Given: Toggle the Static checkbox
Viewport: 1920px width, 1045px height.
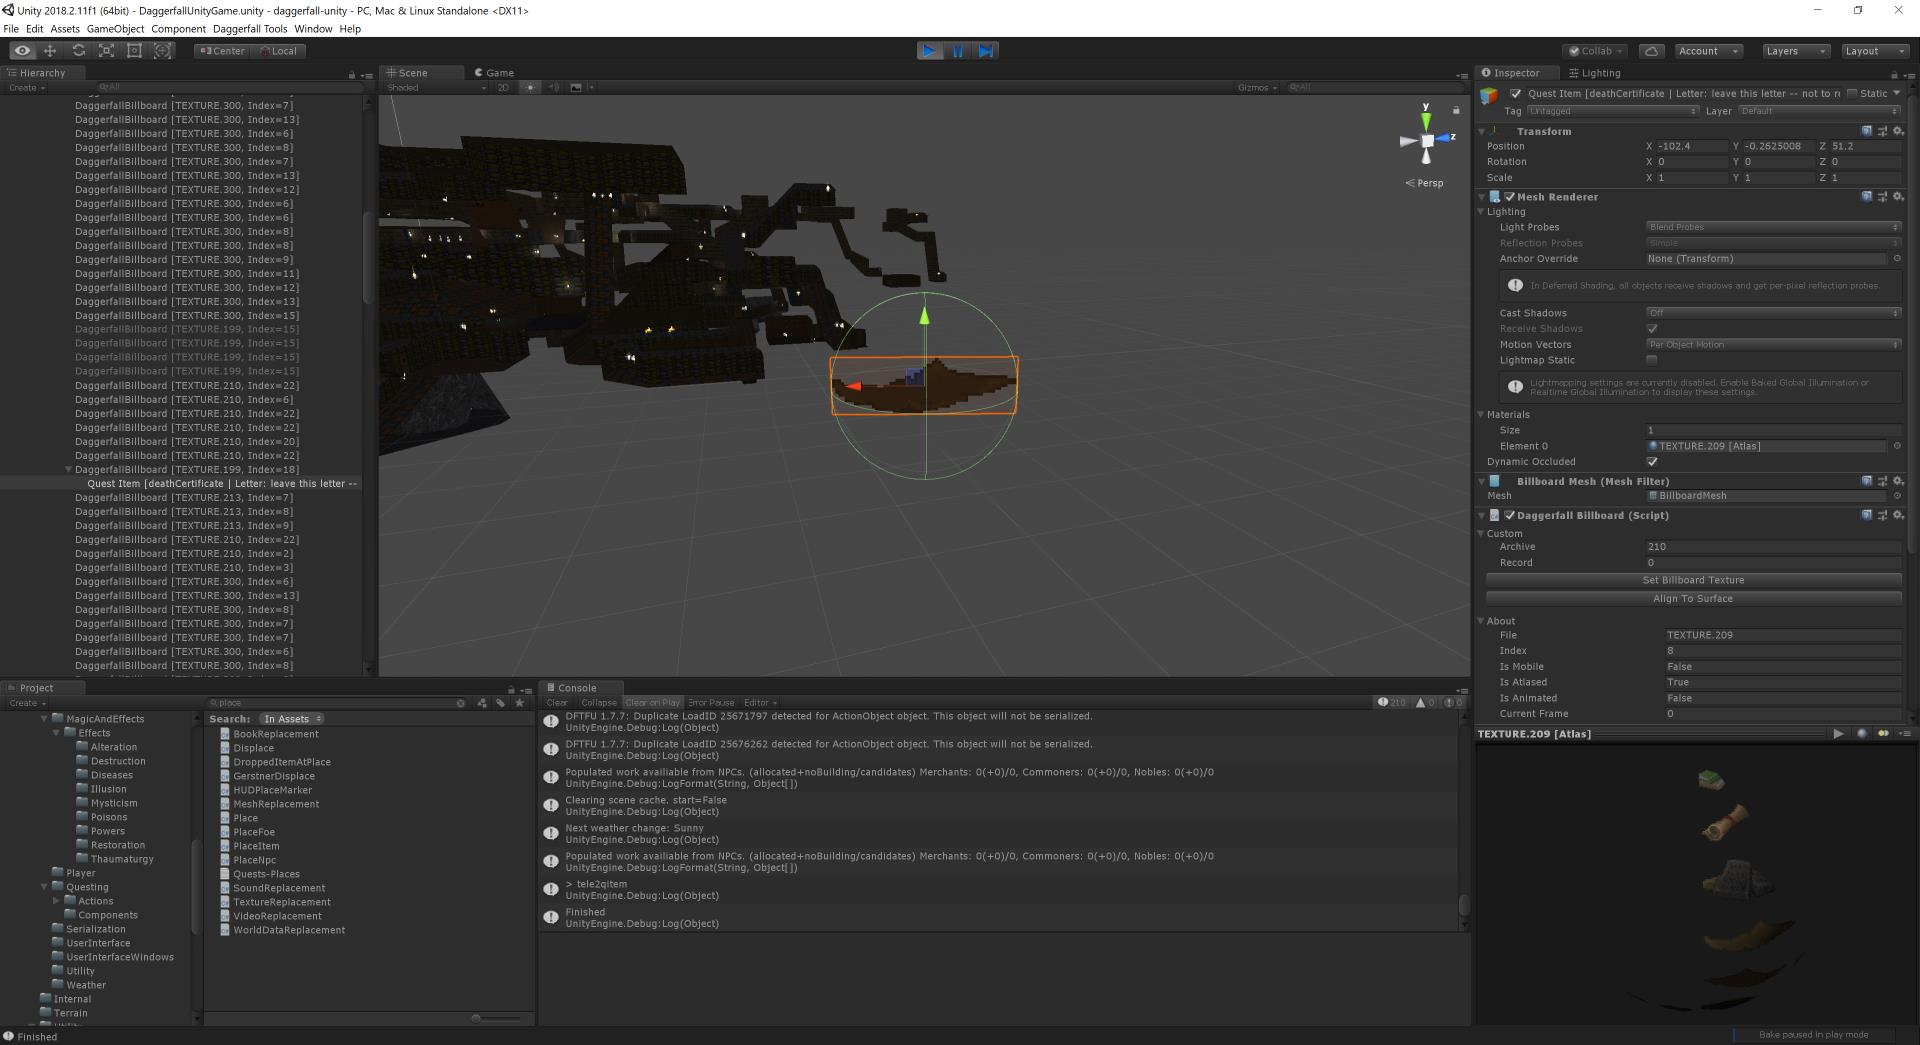Looking at the screenshot, I should coord(1852,93).
